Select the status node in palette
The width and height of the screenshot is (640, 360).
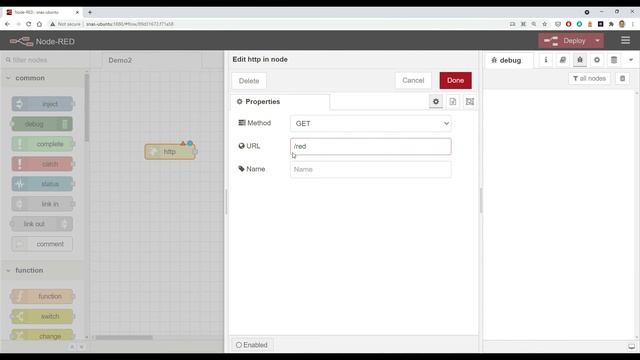tap(42, 184)
